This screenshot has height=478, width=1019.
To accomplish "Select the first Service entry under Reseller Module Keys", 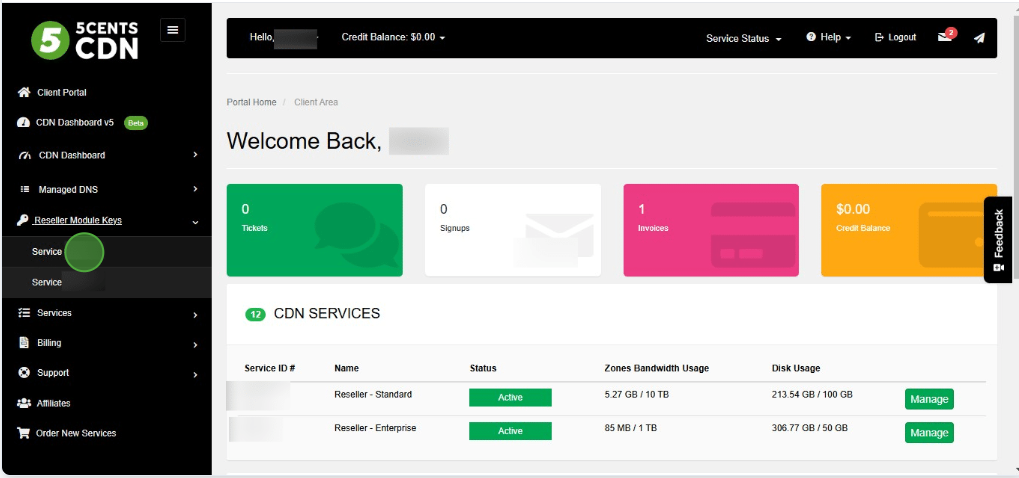I will 106,252.
